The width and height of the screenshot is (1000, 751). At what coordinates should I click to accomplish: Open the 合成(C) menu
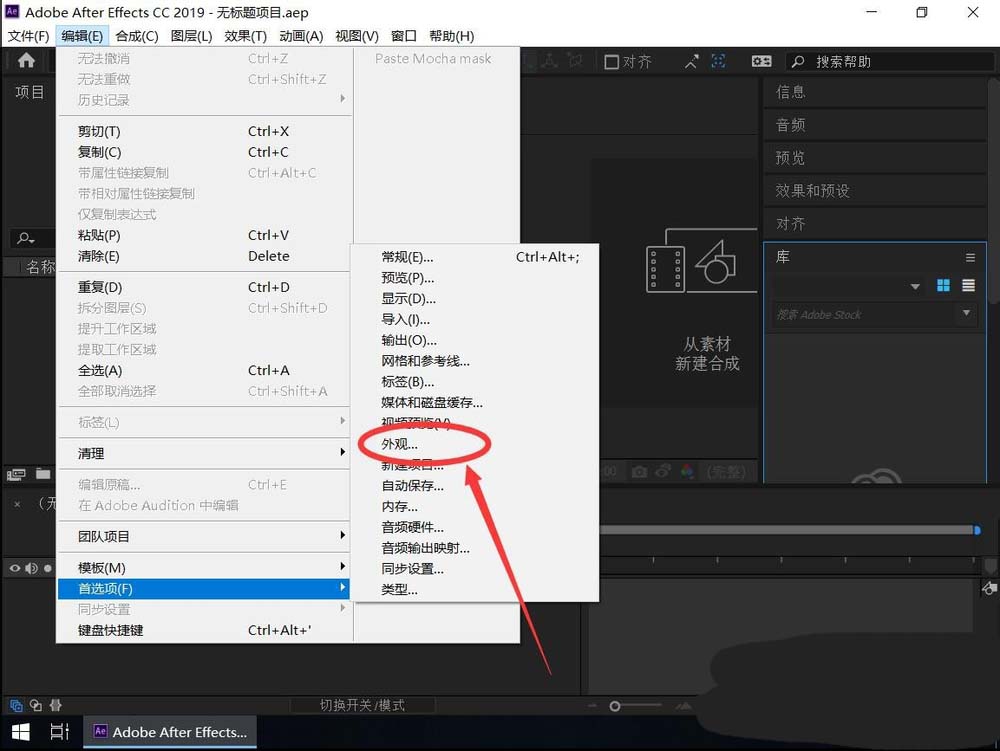[x=137, y=36]
